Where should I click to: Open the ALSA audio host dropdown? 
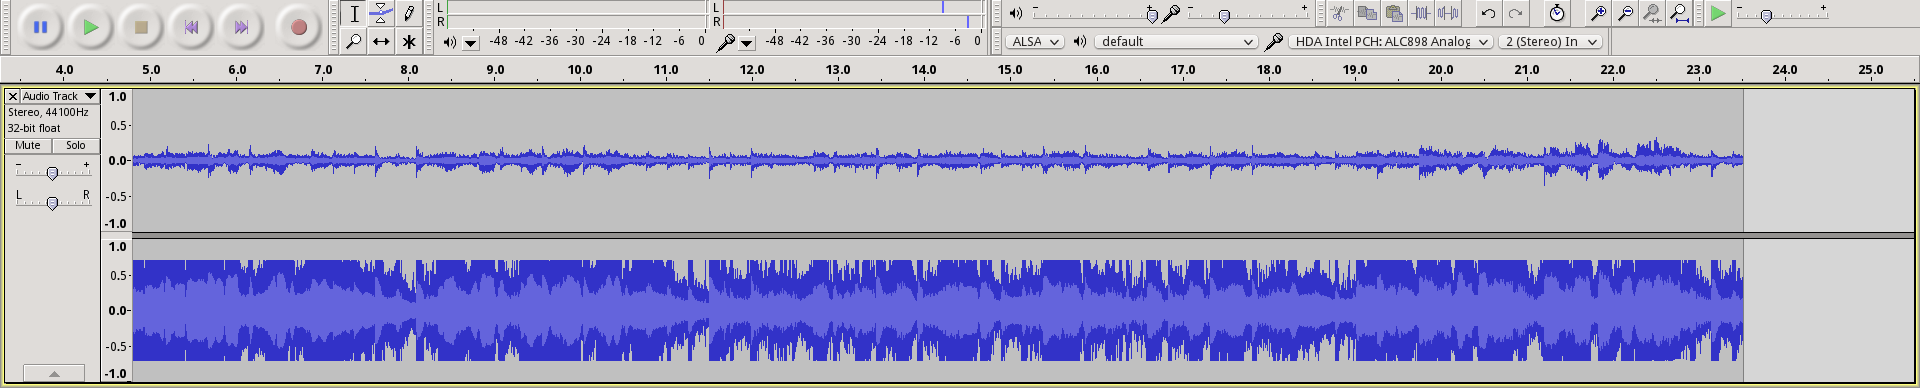point(1035,41)
